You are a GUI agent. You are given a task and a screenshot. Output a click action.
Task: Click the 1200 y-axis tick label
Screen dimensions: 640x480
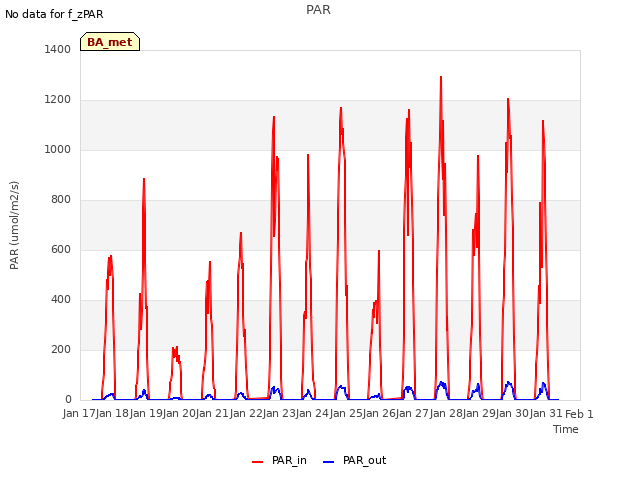click(x=58, y=100)
